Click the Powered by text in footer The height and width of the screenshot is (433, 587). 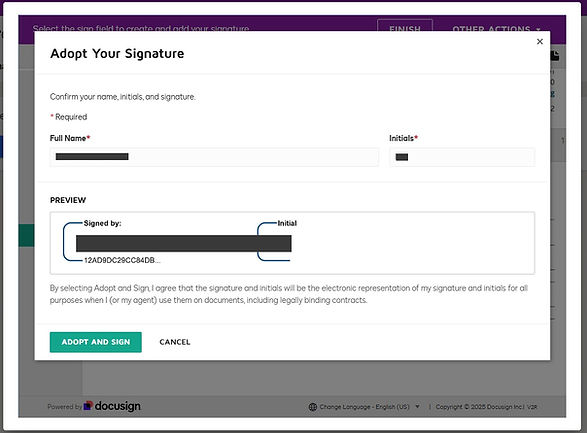tap(64, 407)
